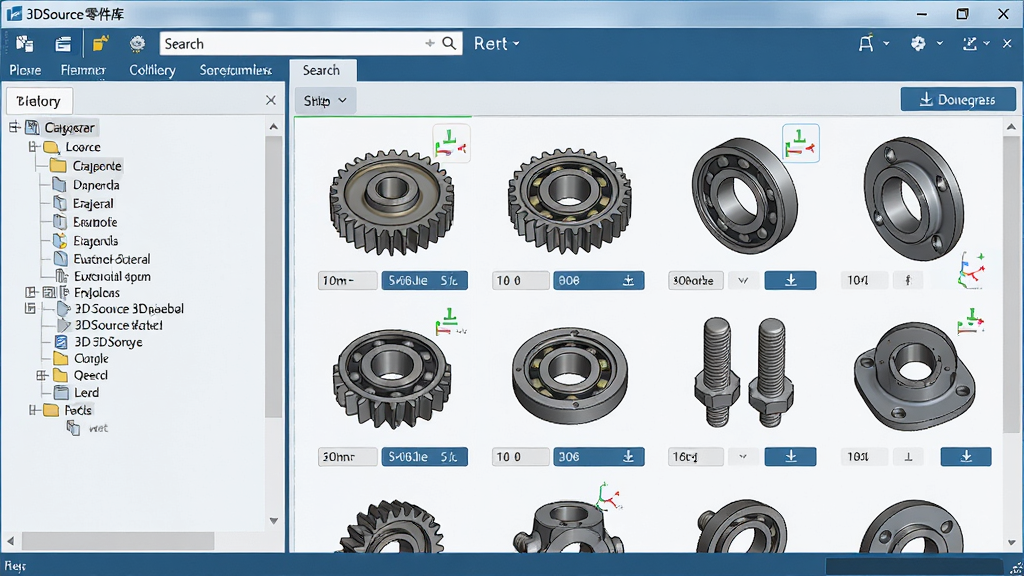
Task: Click the gear toolbar icon beside Search
Action: pos(137,44)
